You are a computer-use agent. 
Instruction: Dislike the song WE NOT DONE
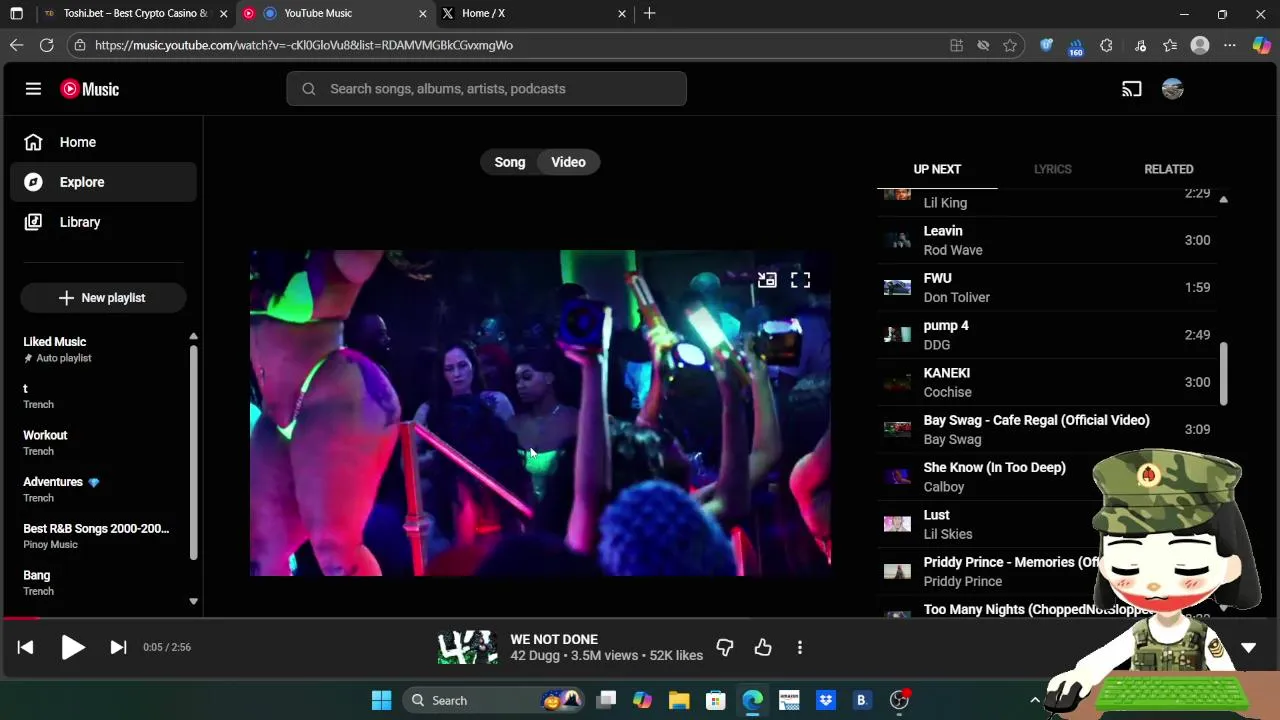(725, 648)
